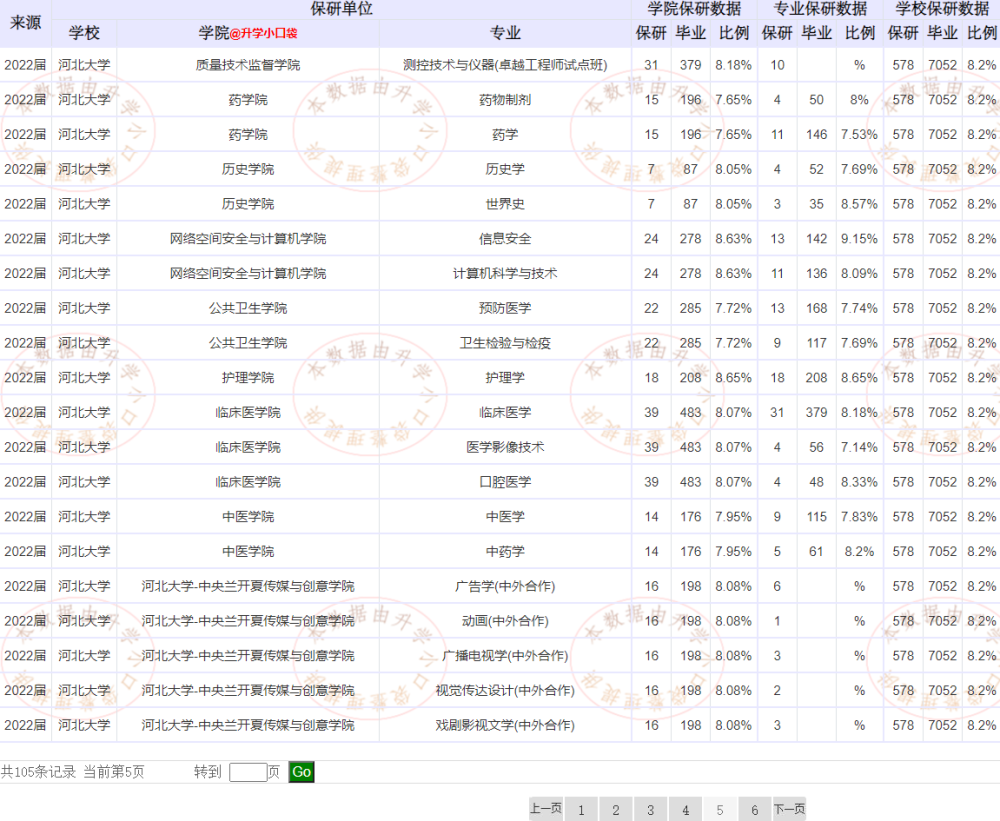
Task: Focus the page number input field
Action: click(x=248, y=772)
